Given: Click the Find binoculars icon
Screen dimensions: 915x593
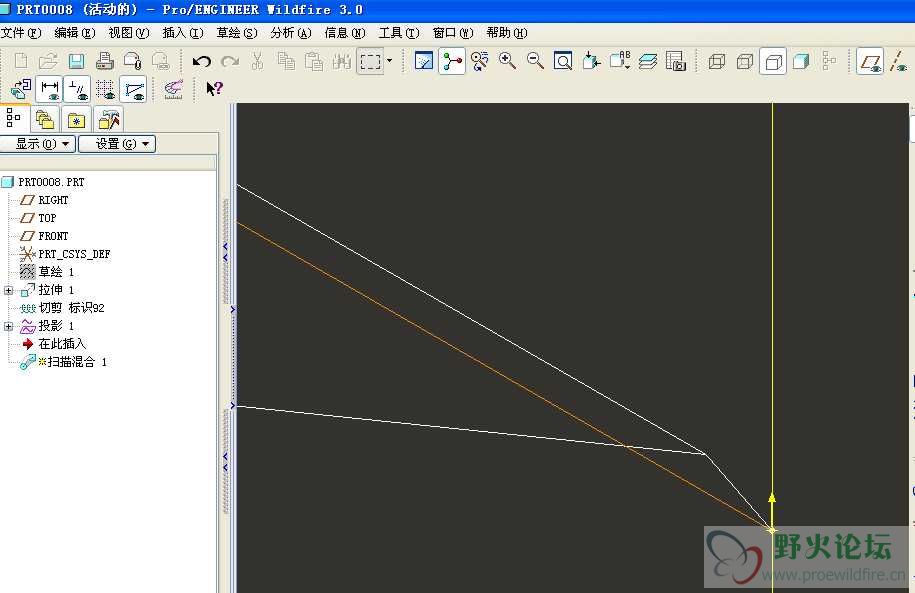Looking at the screenshot, I should pyautogui.click(x=342, y=61).
